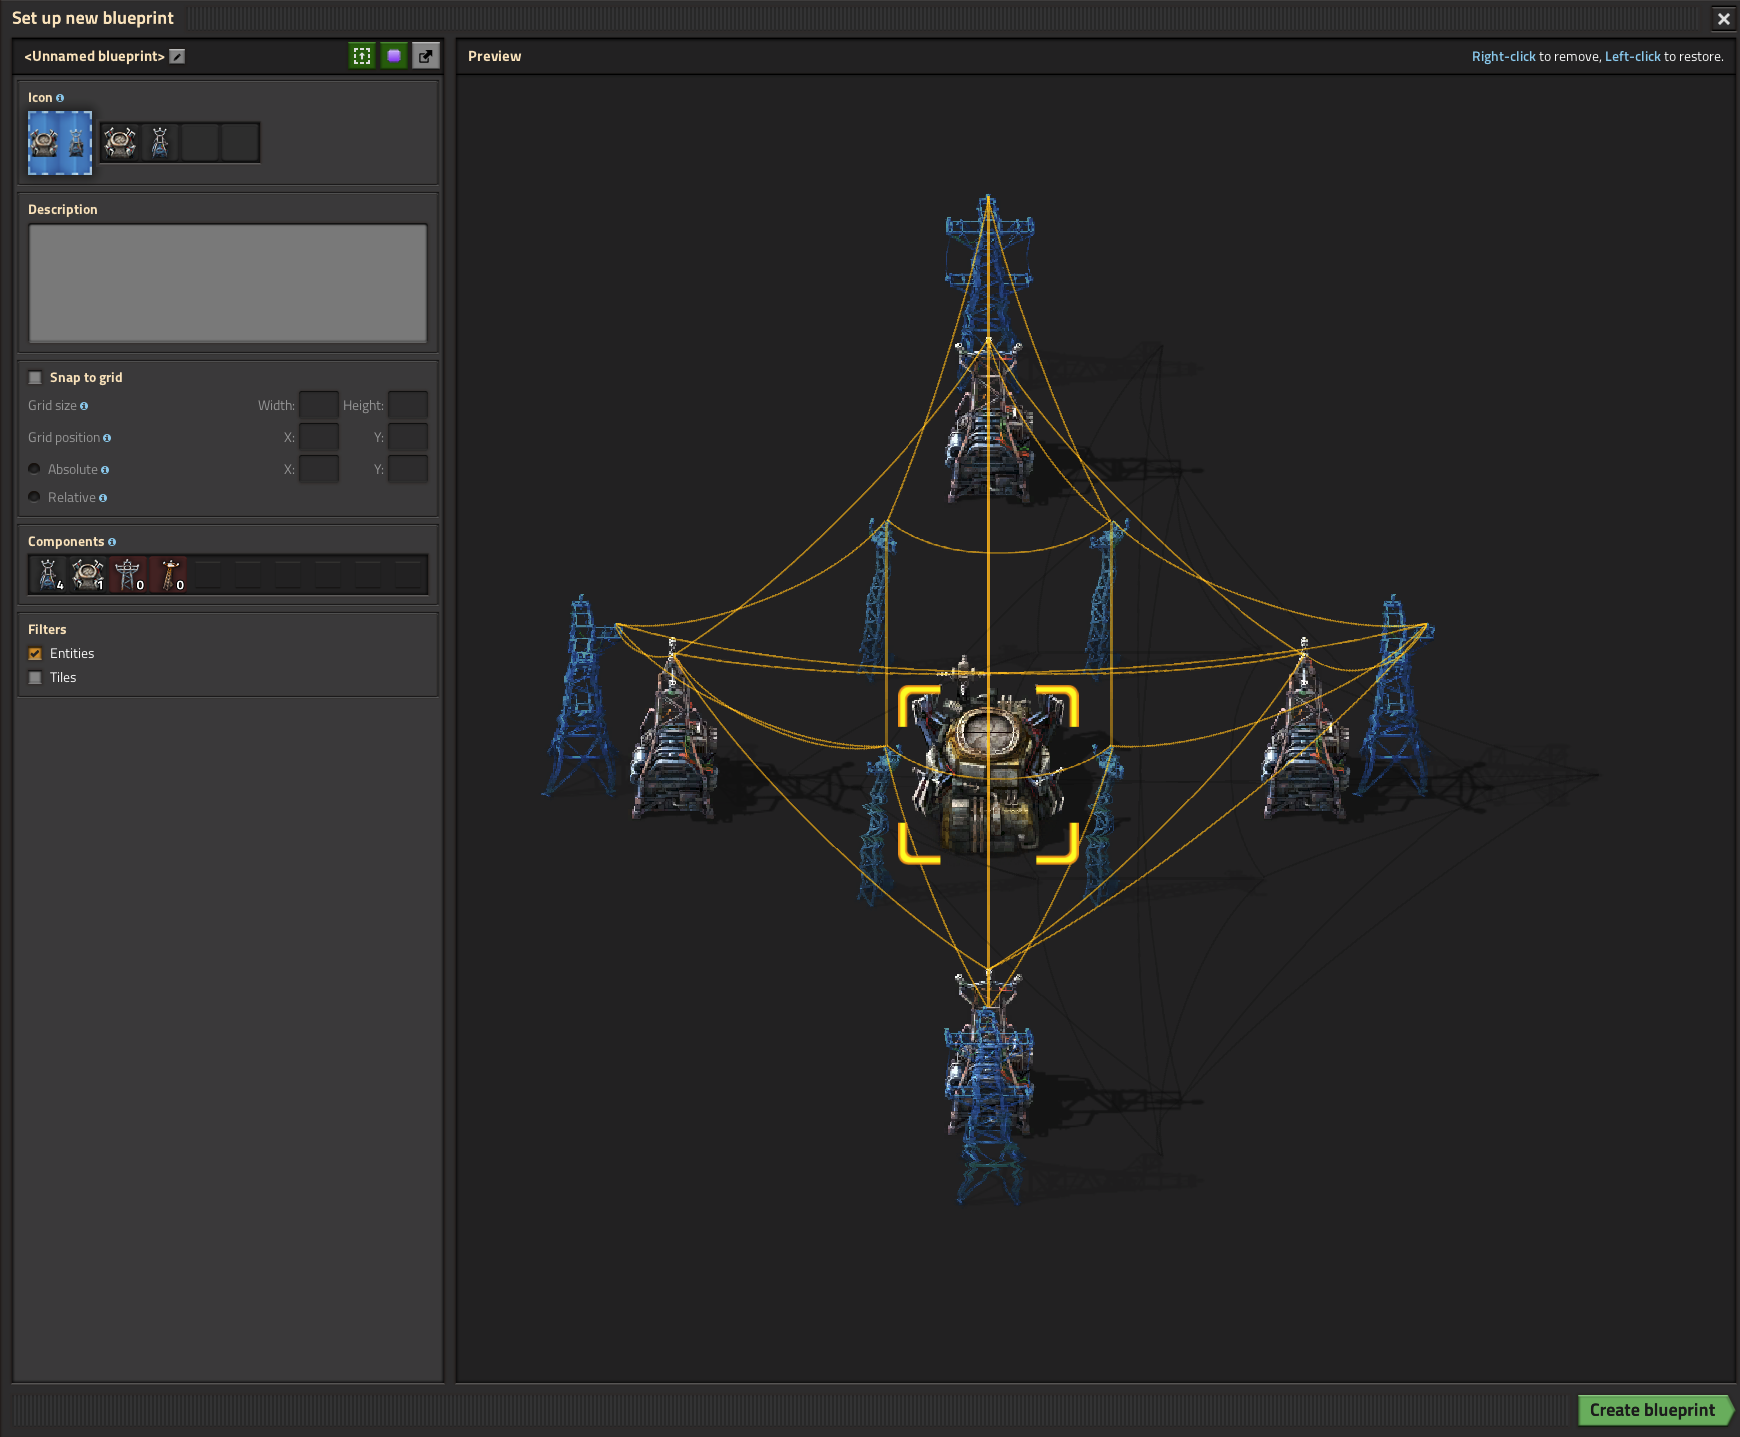1740x1437 pixels.
Task: Click the export to string arrow icon
Action: click(426, 56)
